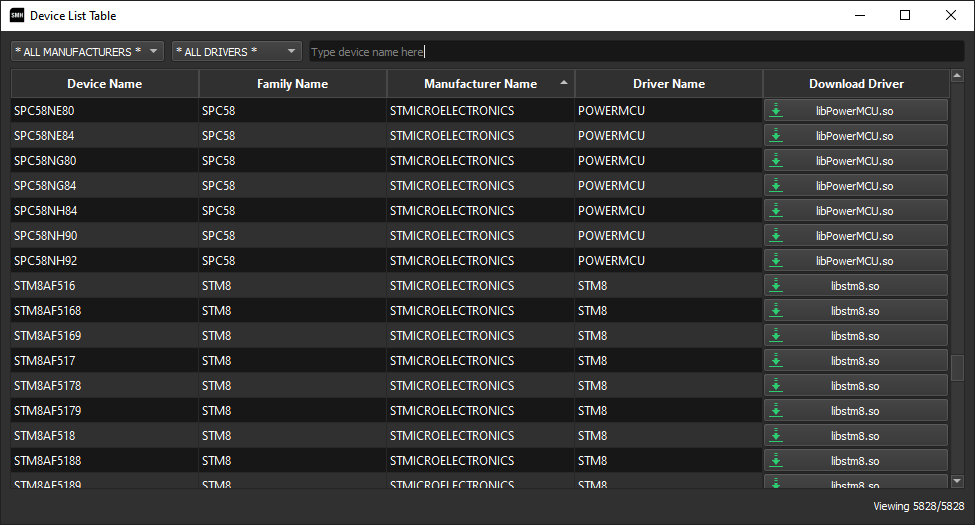
Task: Click download icon in SPC58NE84 row
Action: (x=776, y=136)
